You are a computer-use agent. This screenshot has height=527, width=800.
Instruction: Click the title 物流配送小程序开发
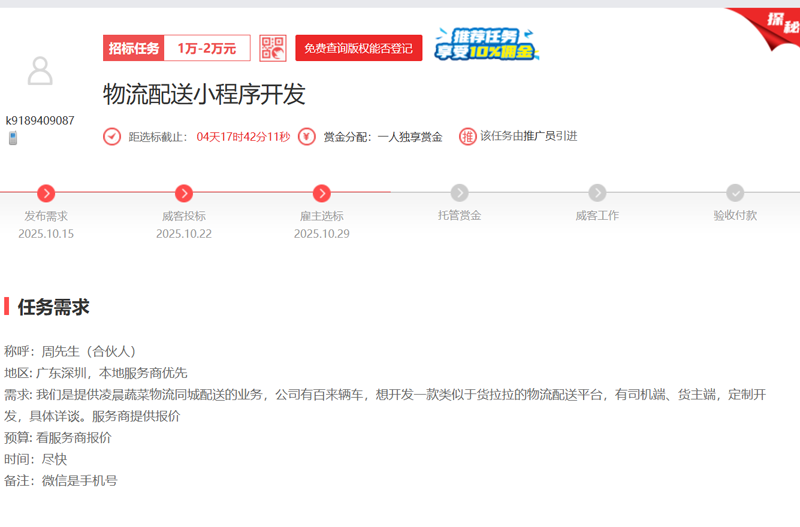pos(204,94)
